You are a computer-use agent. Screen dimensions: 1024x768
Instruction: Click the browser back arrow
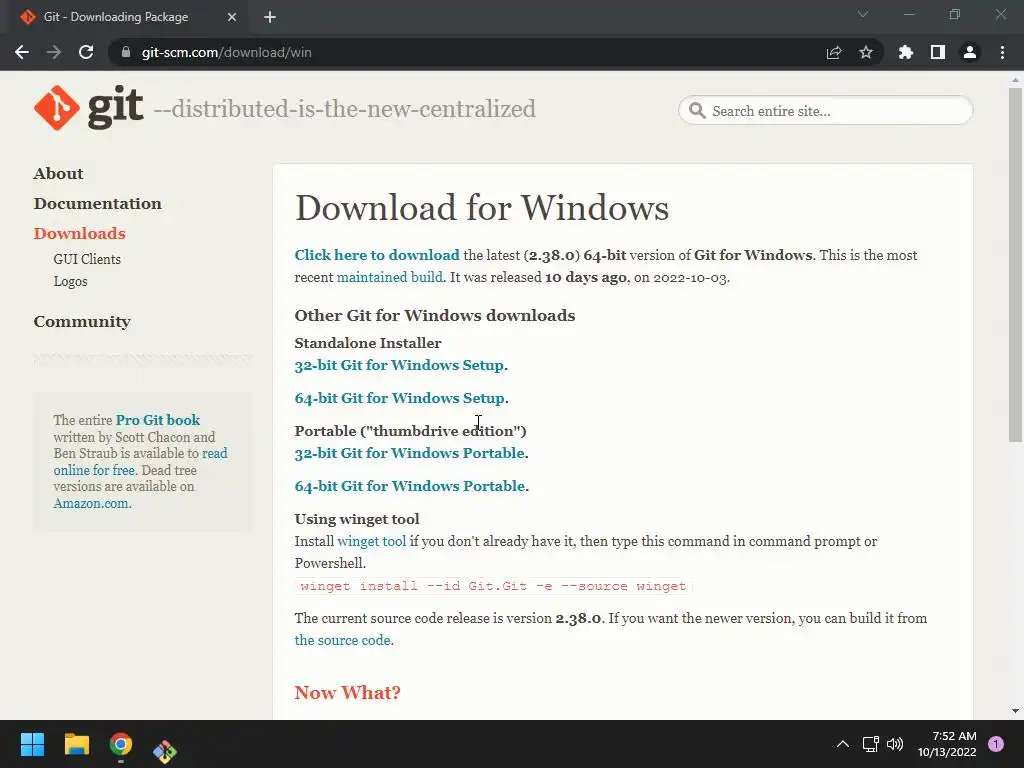22,52
